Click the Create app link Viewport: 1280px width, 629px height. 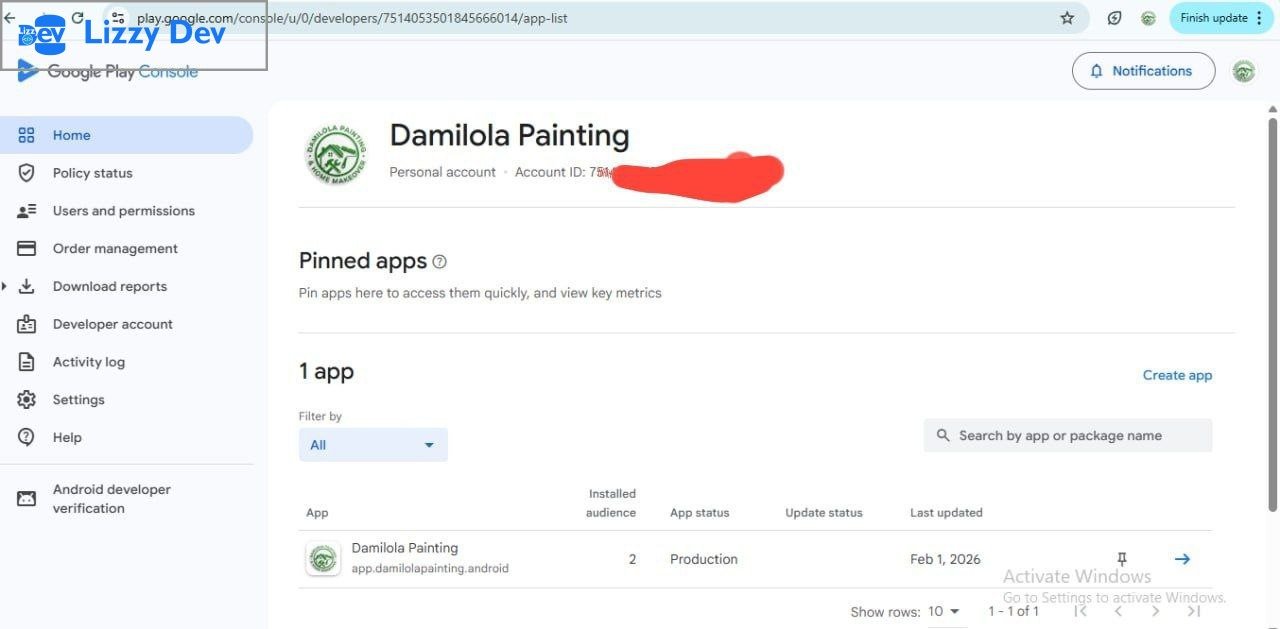point(1177,375)
